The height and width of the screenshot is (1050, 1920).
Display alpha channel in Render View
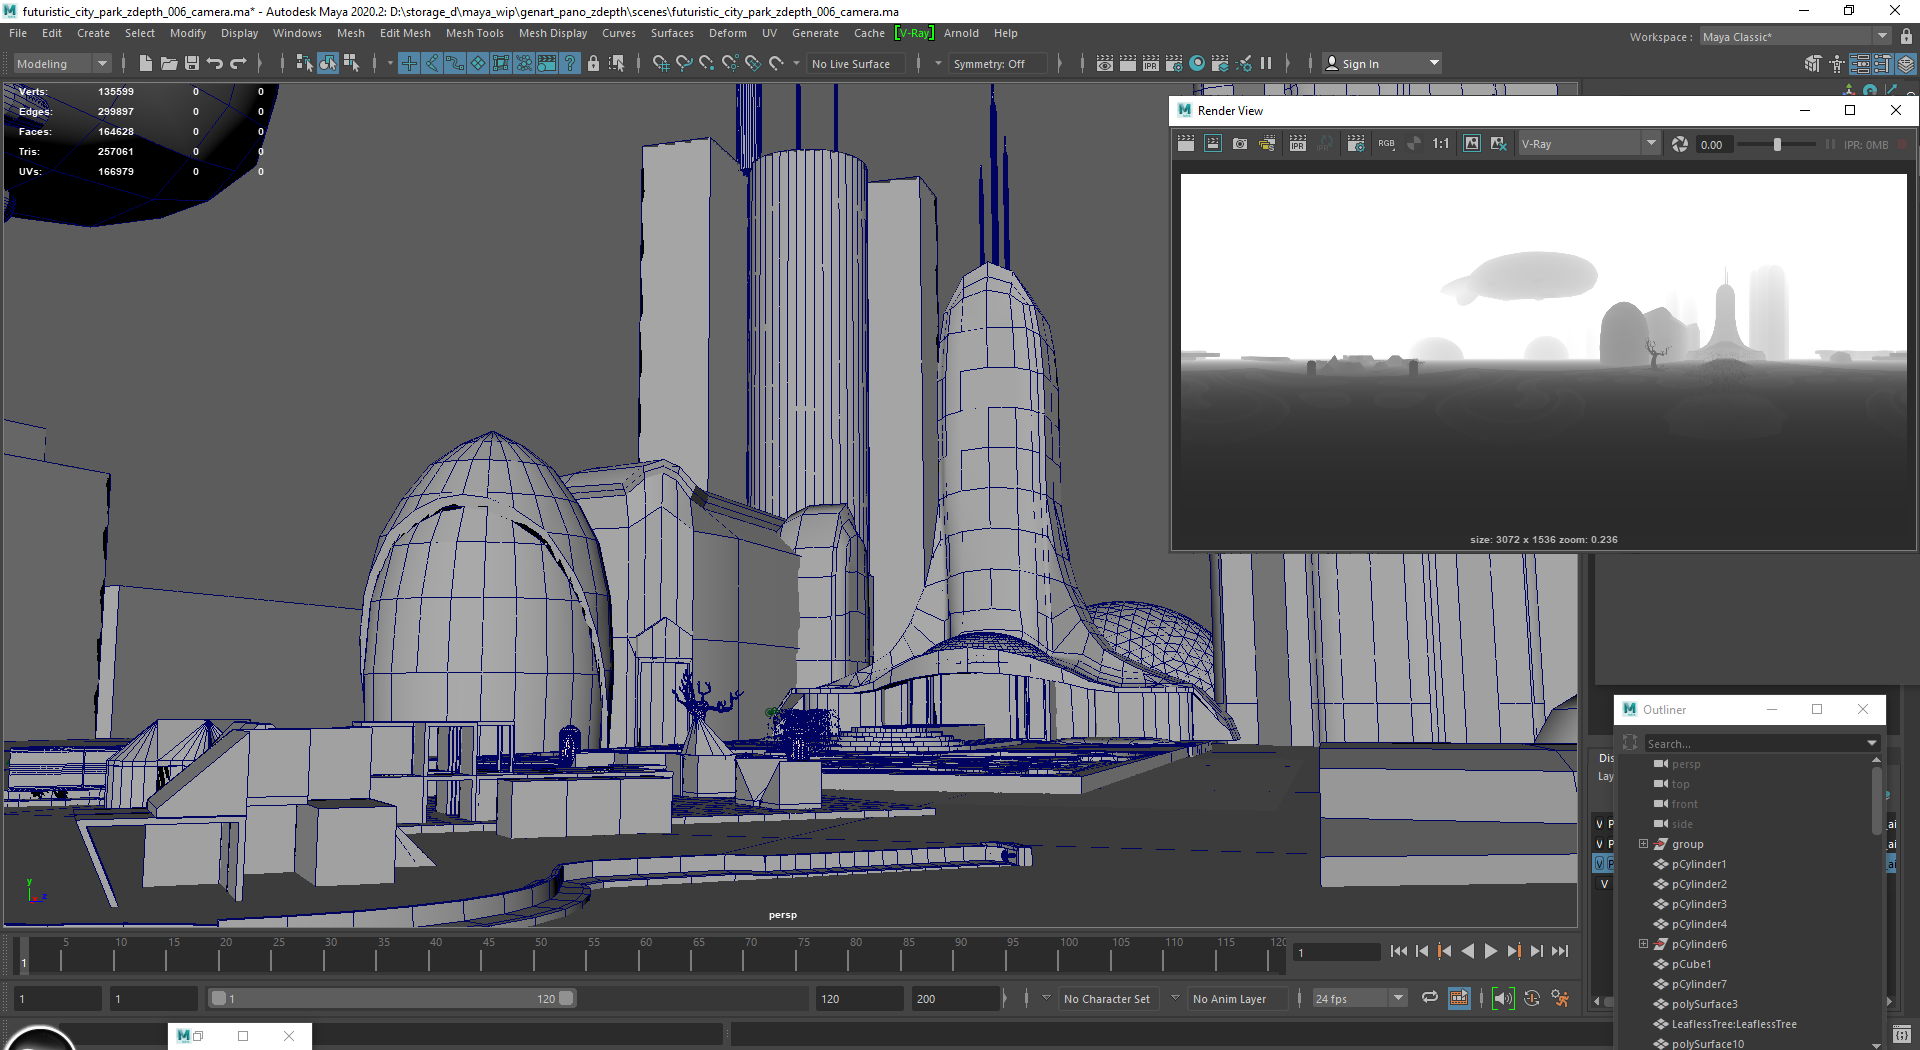[1414, 143]
